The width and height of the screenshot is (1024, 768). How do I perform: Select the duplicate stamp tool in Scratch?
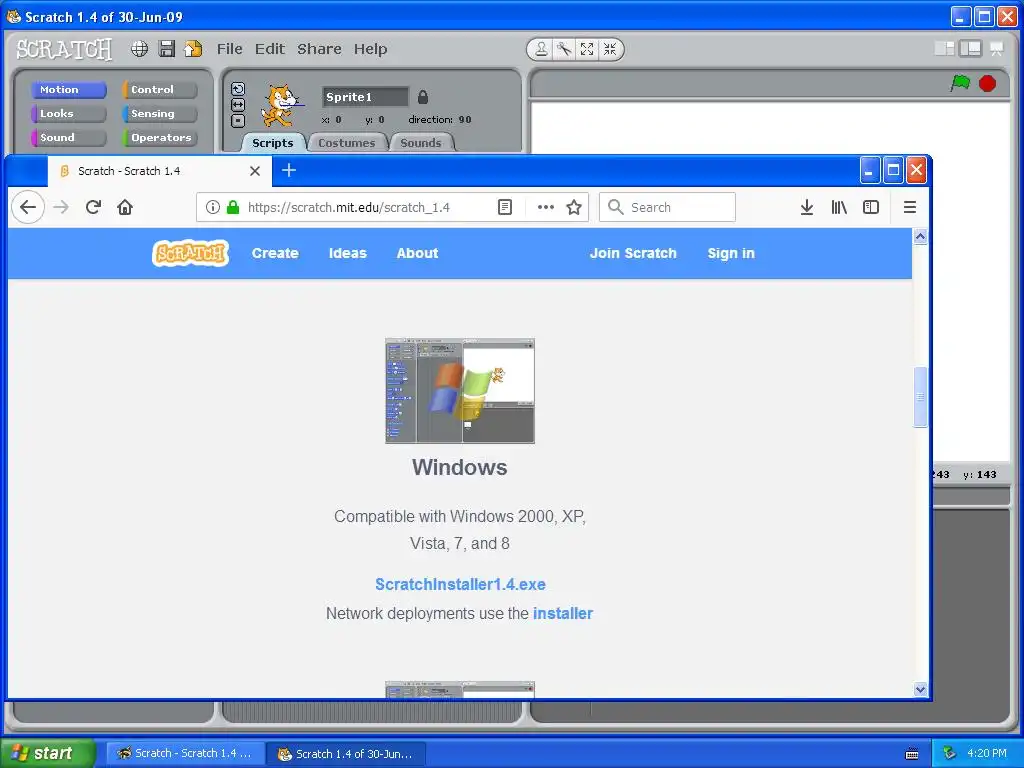pyautogui.click(x=541, y=49)
